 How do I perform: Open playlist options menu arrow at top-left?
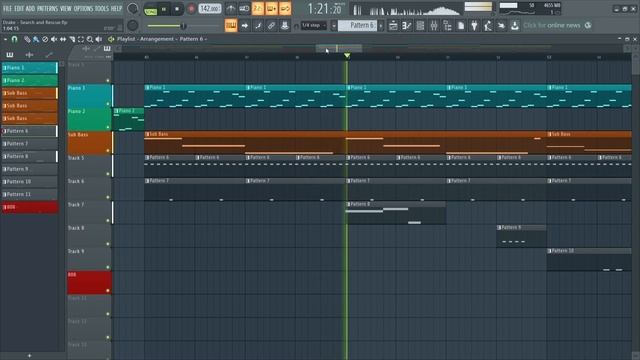5,39
